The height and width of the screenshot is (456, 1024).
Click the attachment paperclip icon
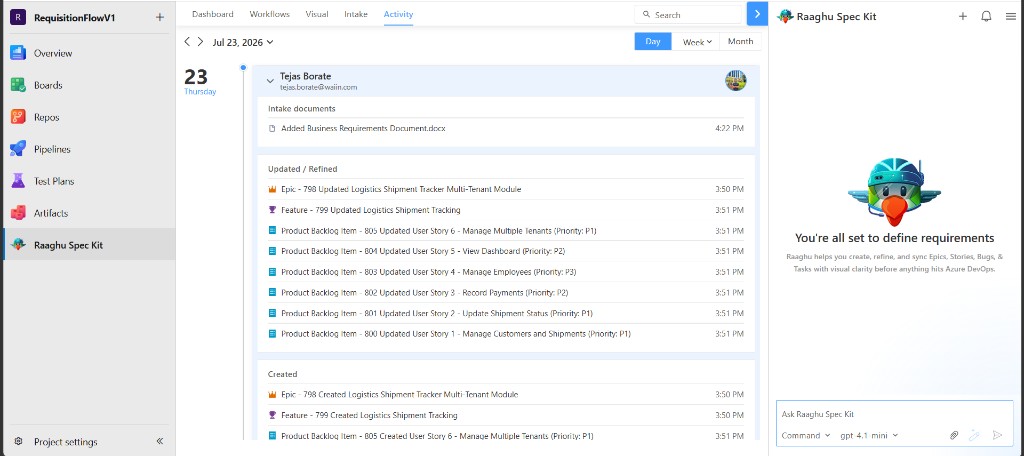point(953,435)
